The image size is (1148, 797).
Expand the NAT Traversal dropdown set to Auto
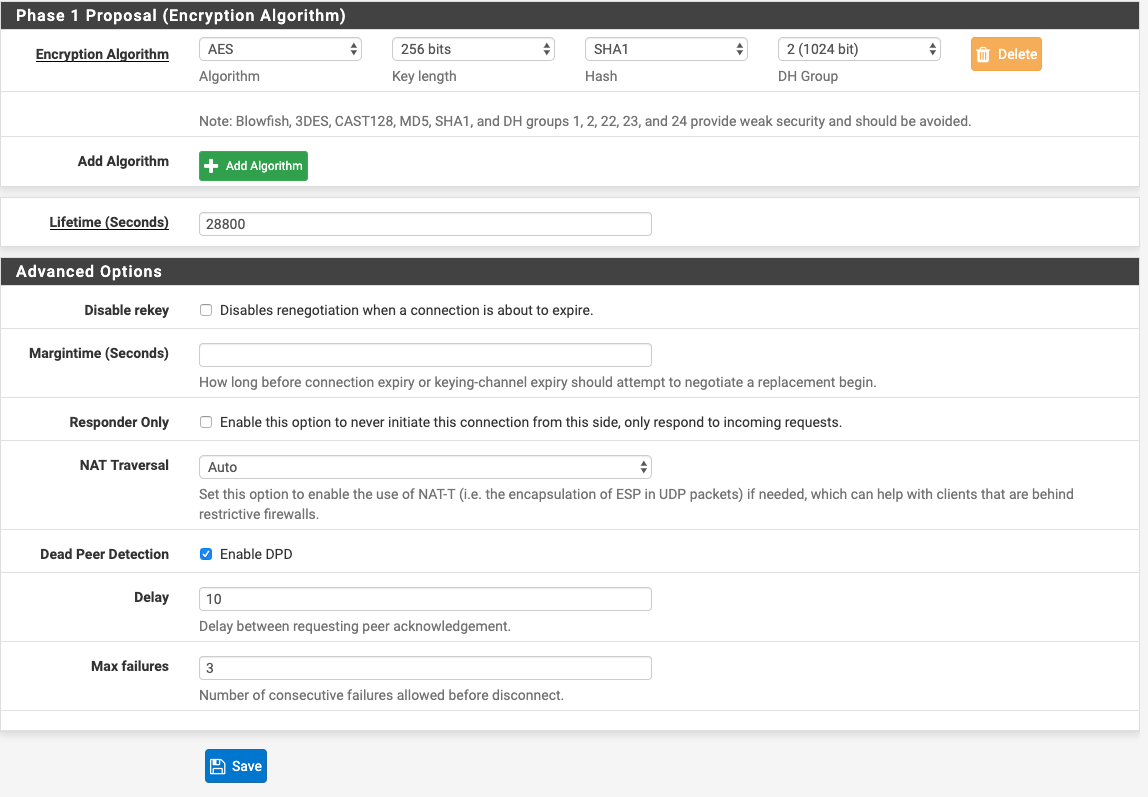(425, 467)
